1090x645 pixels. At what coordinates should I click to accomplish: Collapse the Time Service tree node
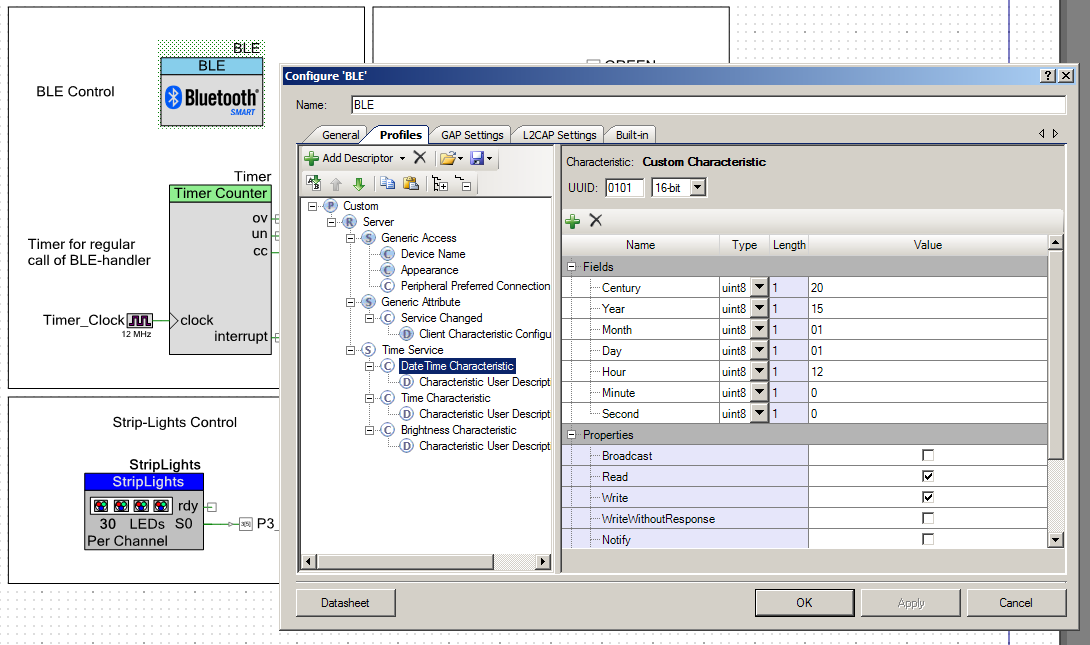(x=350, y=350)
